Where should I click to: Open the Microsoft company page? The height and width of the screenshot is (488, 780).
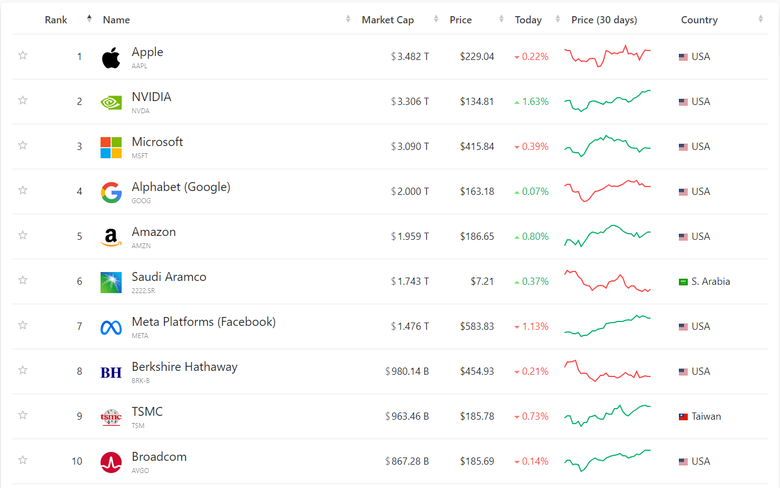click(x=157, y=142)
